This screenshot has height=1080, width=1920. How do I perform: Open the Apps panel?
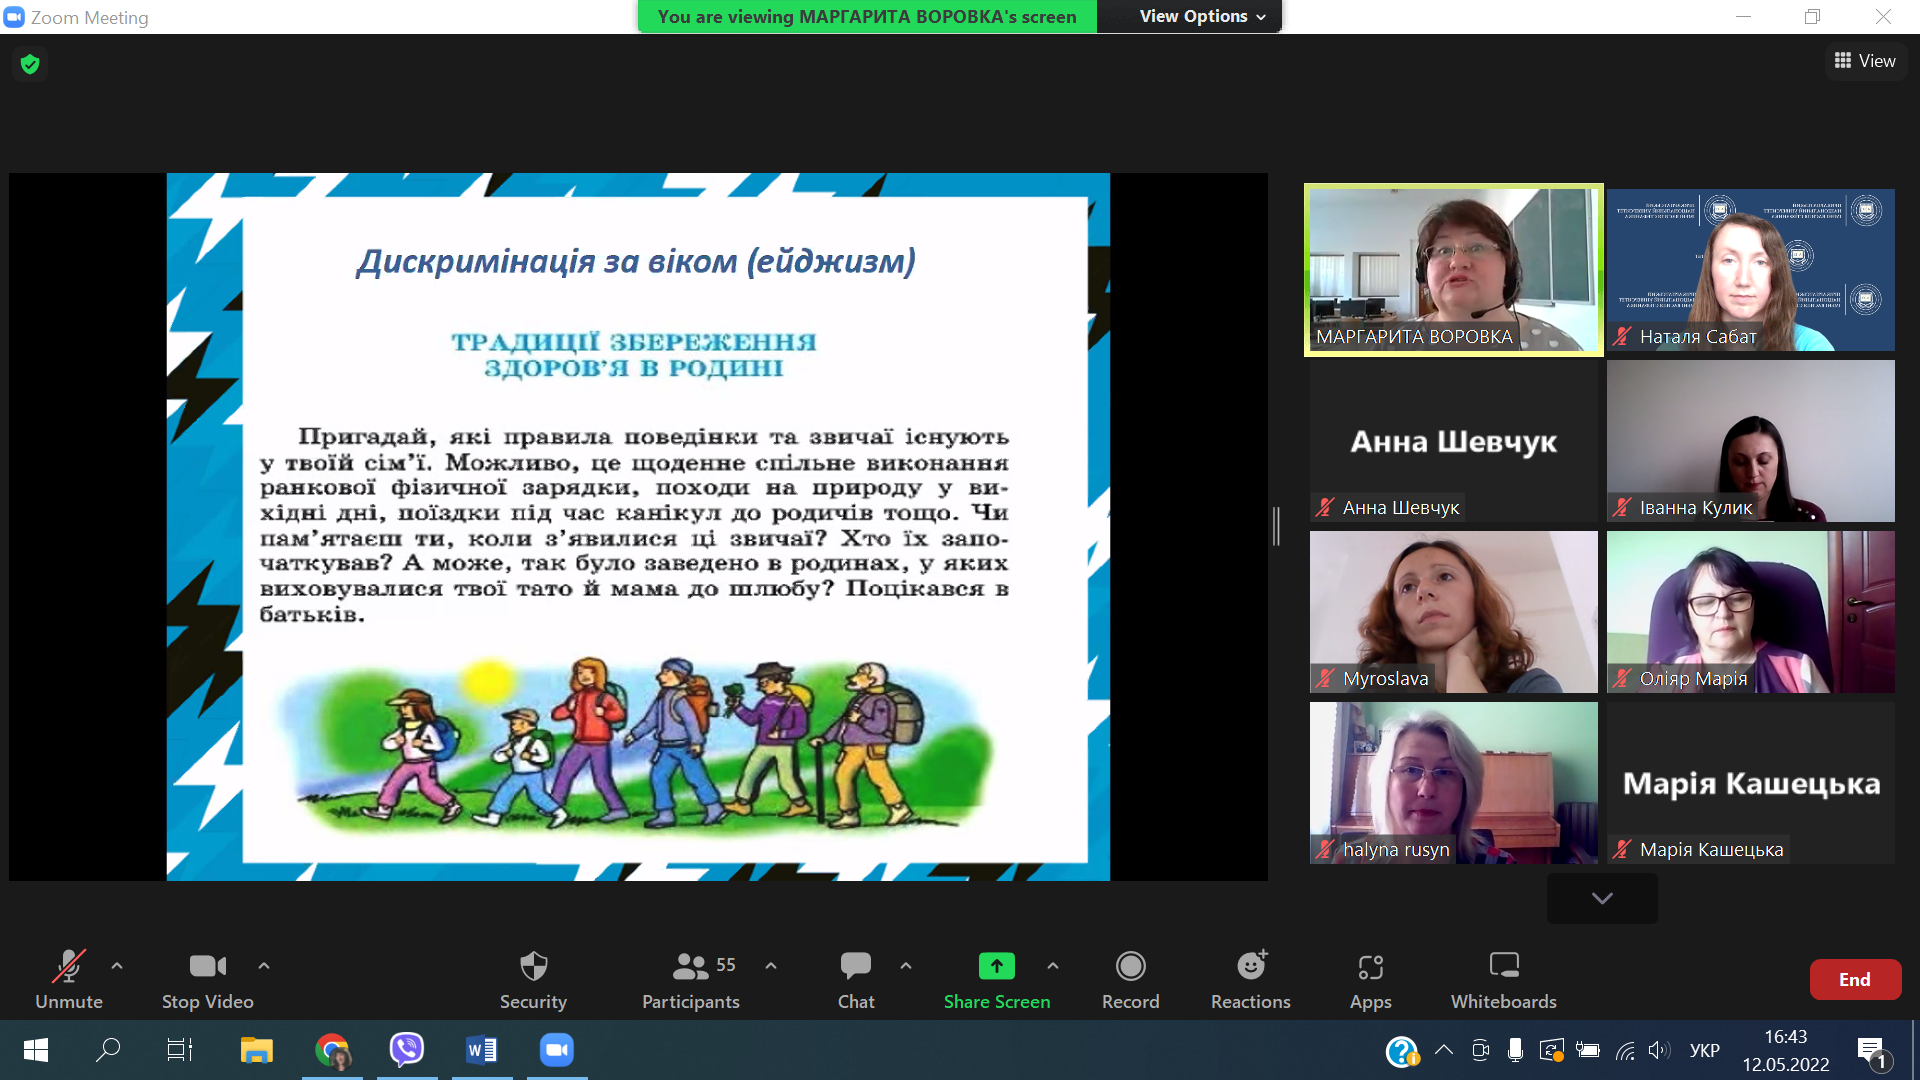1370,967
